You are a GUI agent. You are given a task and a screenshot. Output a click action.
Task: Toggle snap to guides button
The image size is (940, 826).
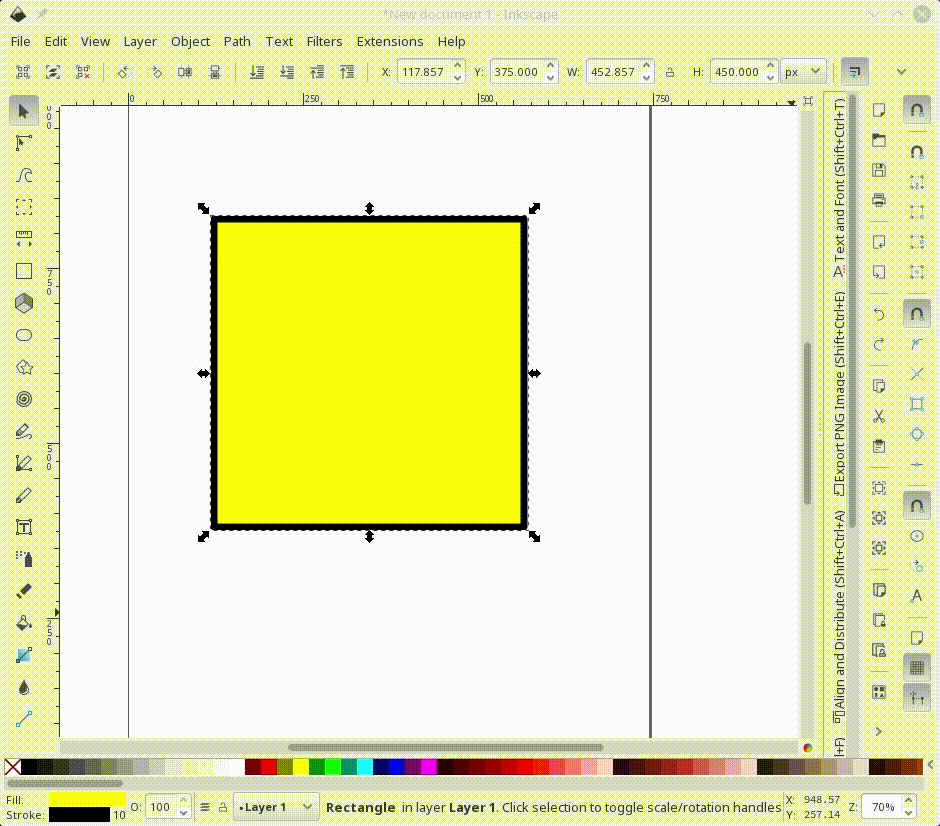click(x=917, y=698)
